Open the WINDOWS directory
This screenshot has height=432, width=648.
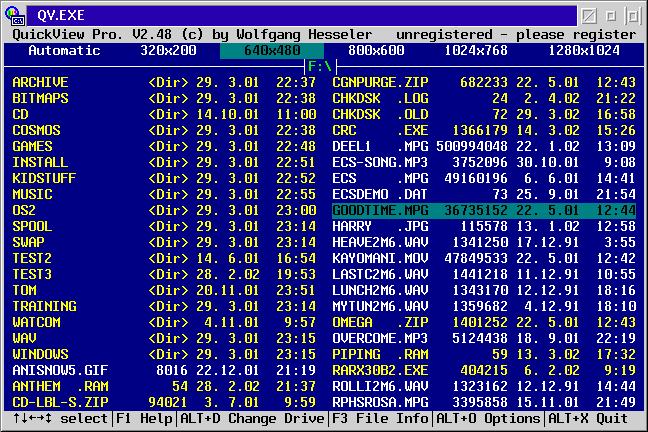click(164, 354)
